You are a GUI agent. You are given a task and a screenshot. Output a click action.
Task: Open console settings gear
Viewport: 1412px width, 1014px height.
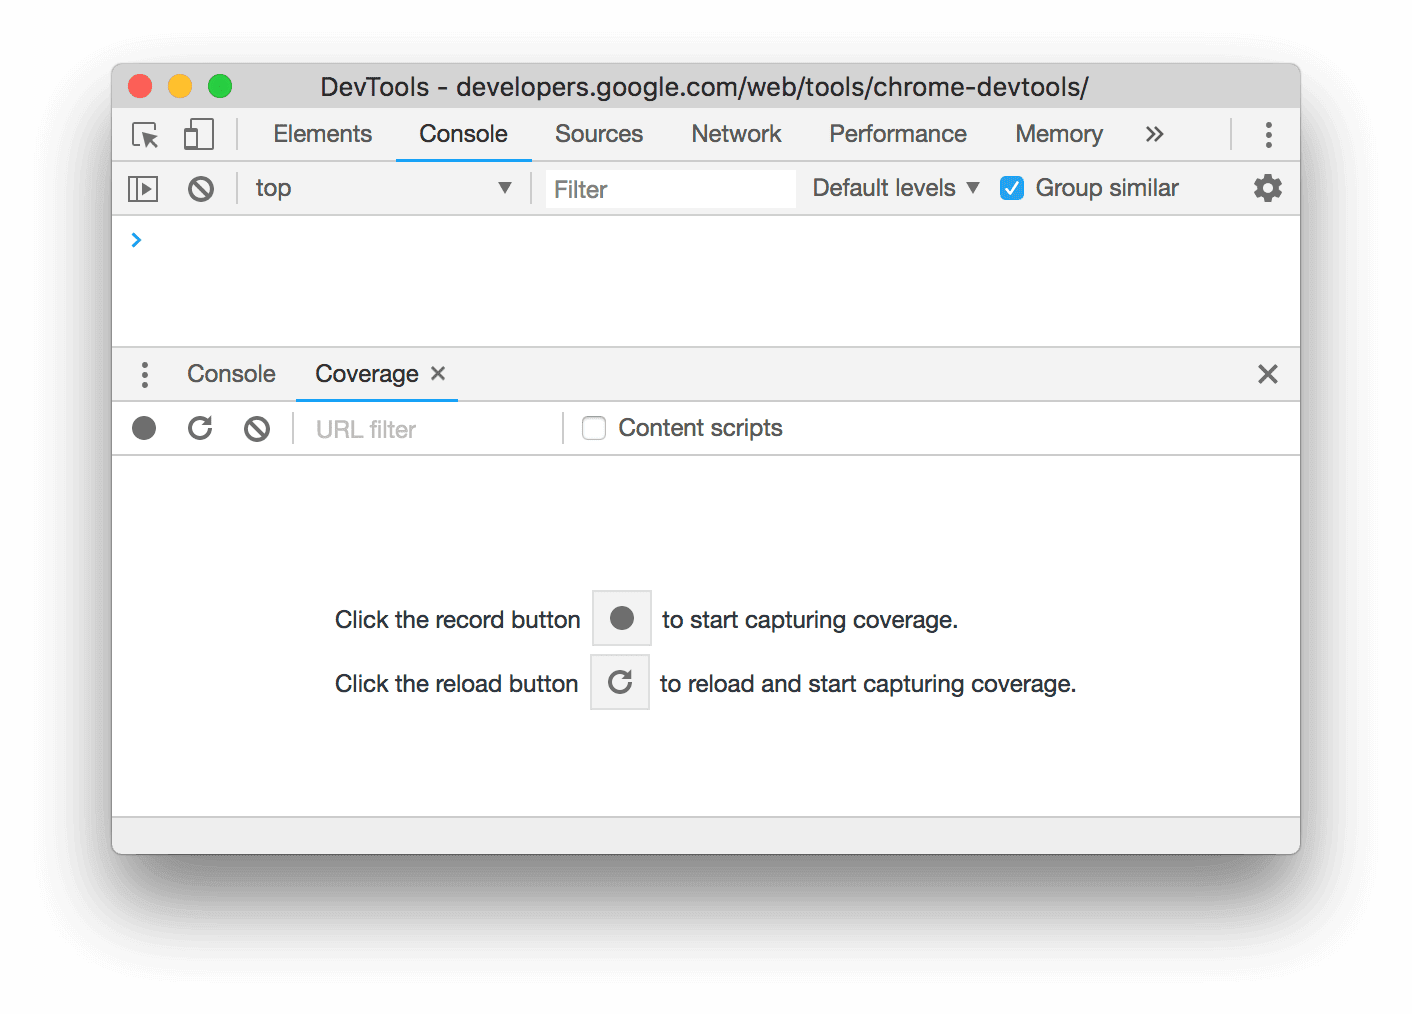[1267, 188]
